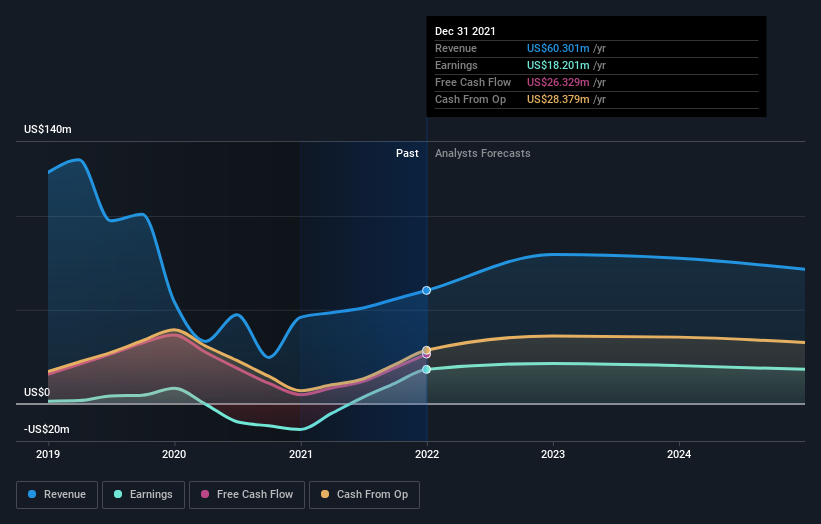Click the teal Earnings data point at 2022
The width and height of the screenshot is (821, 524).
pos(427,370)
